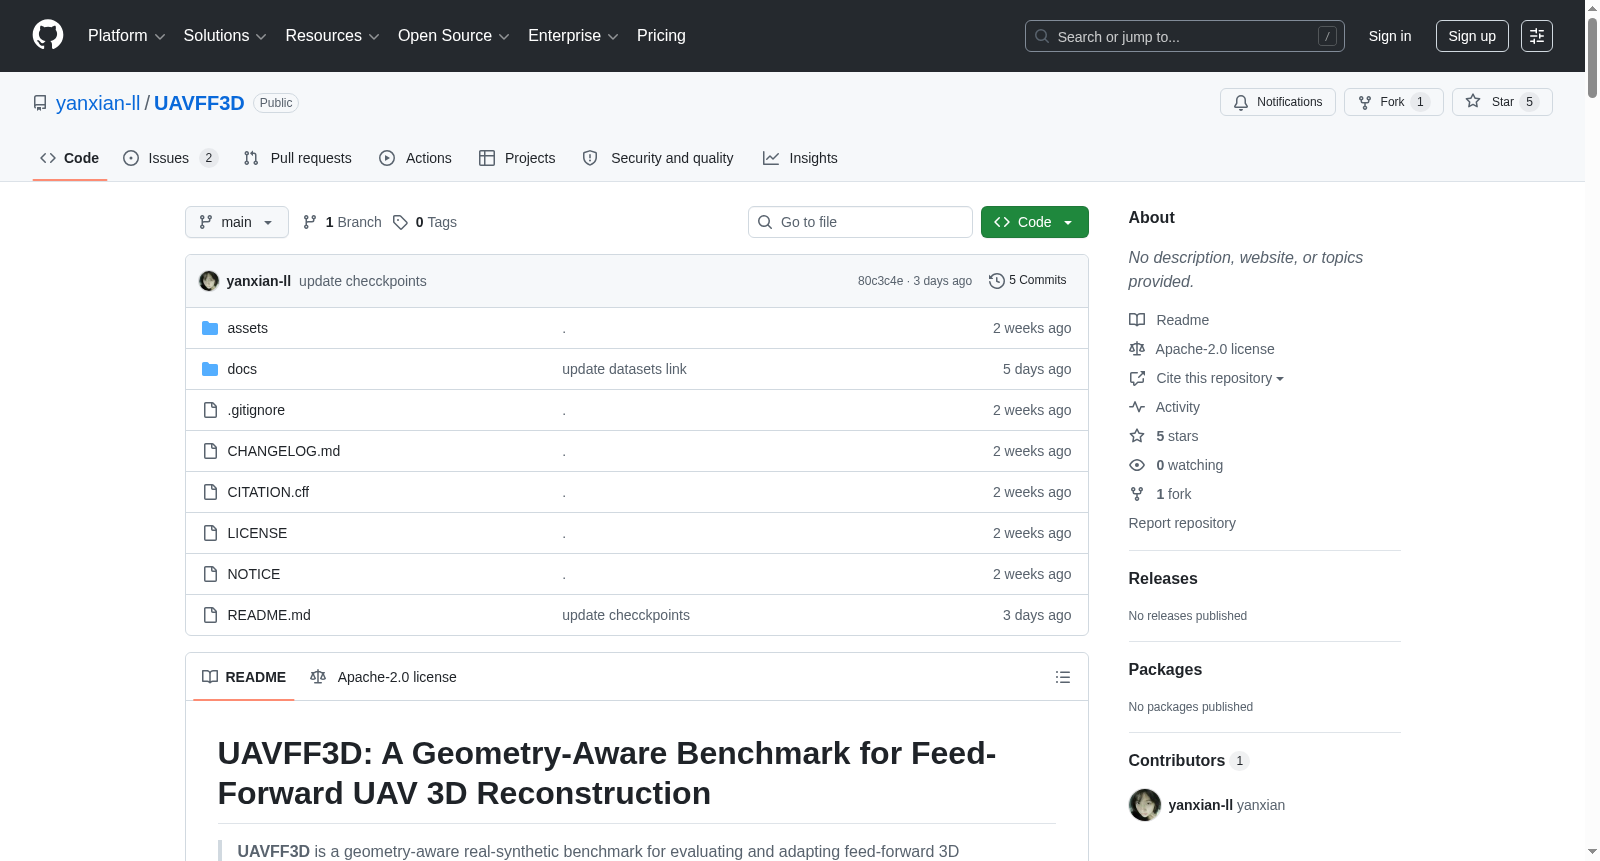Image resolution: width=1600 pixels, height=861 pixels.
Task: Click the LICENSE file icon
Action: pos(210,533)
